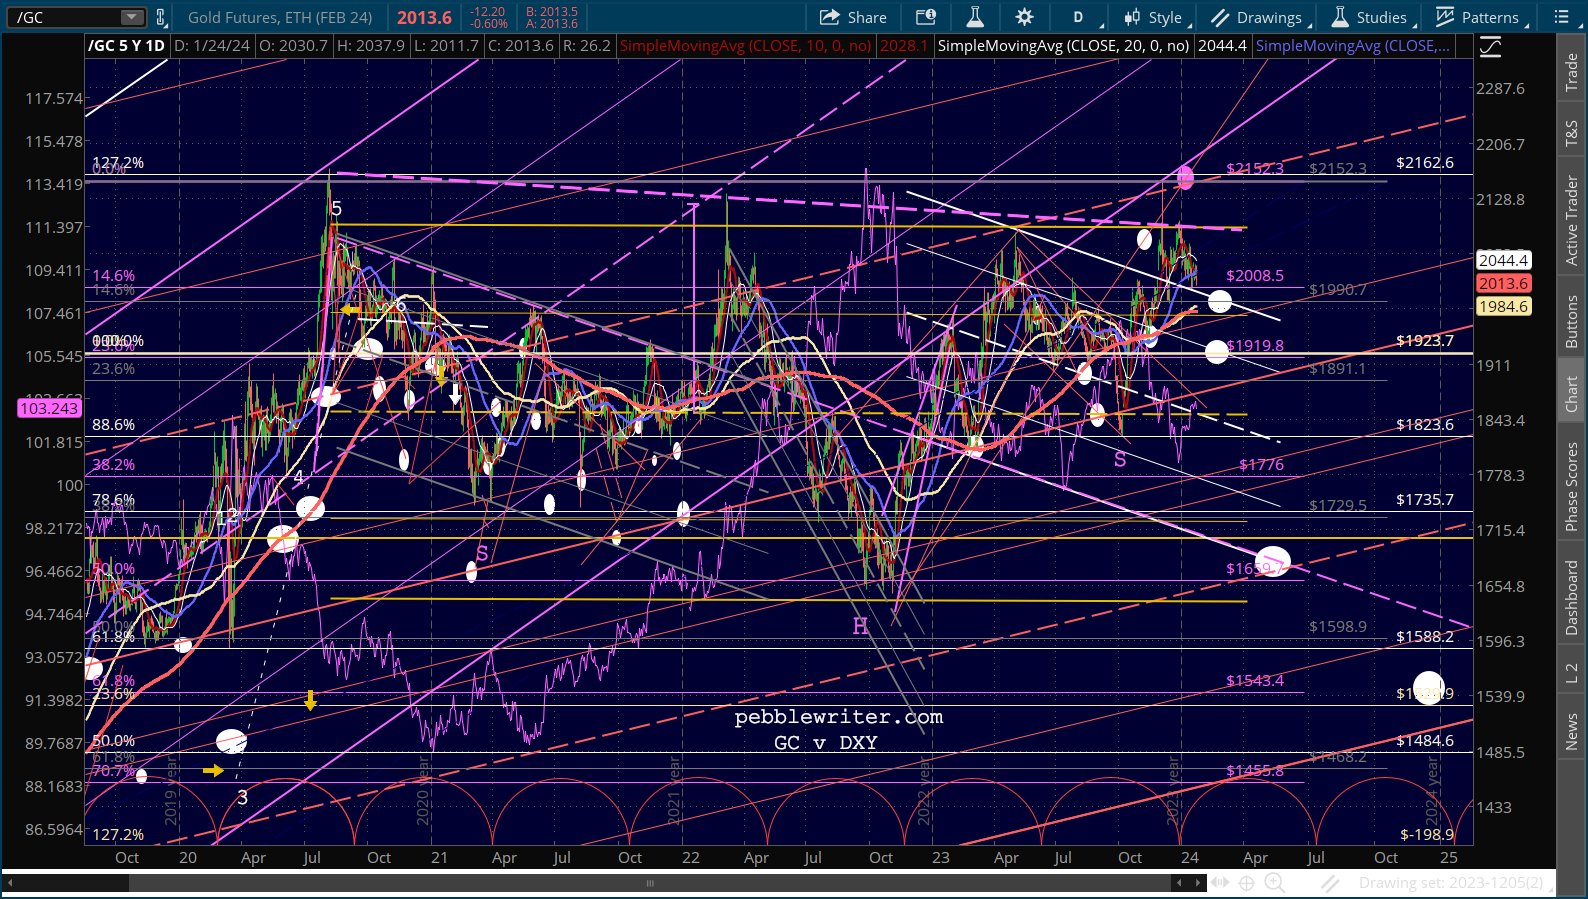Screen dimensions: 1588x899
Task: Click the $1484.6 level label
Action: click(x=1425, y=740)
